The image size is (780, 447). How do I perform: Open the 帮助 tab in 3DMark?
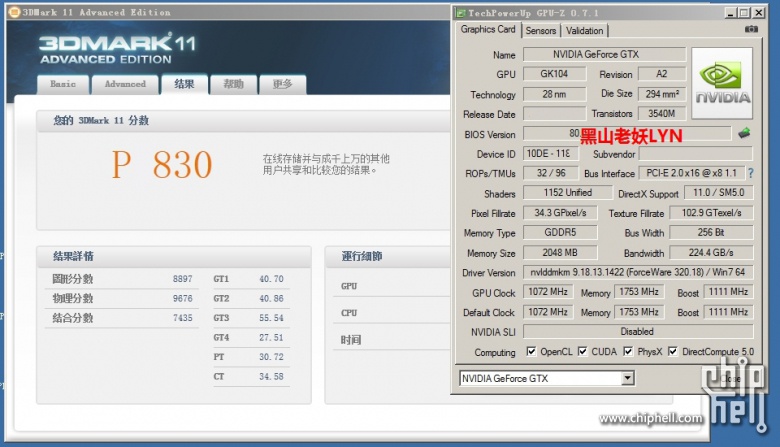(233, 85)
